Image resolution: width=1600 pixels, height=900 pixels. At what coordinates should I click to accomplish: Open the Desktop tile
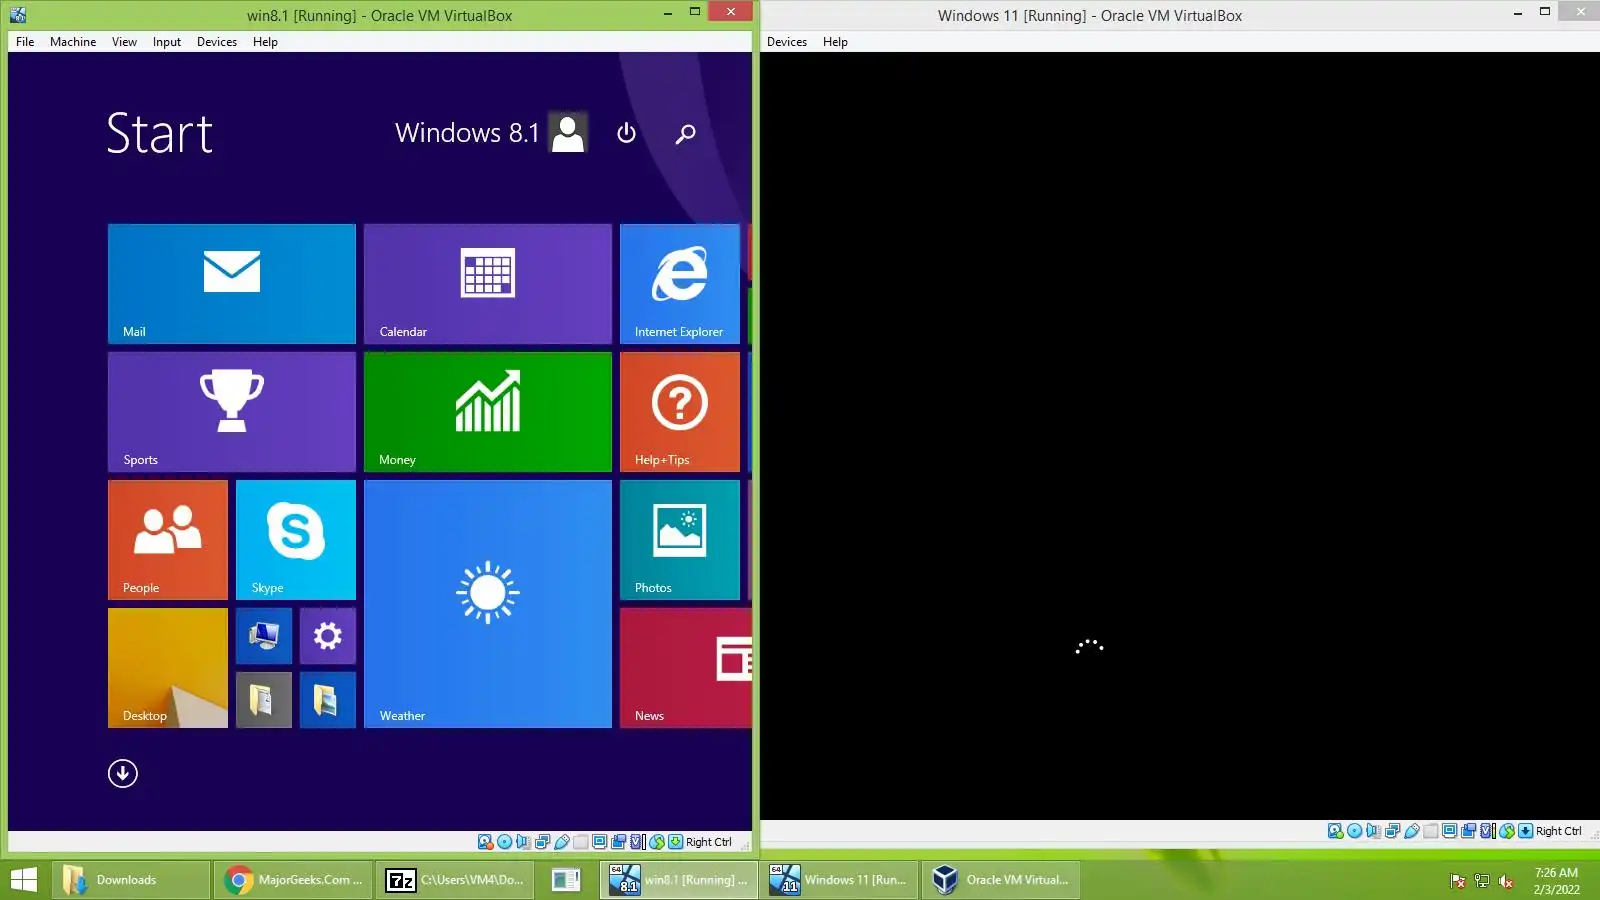168,668
